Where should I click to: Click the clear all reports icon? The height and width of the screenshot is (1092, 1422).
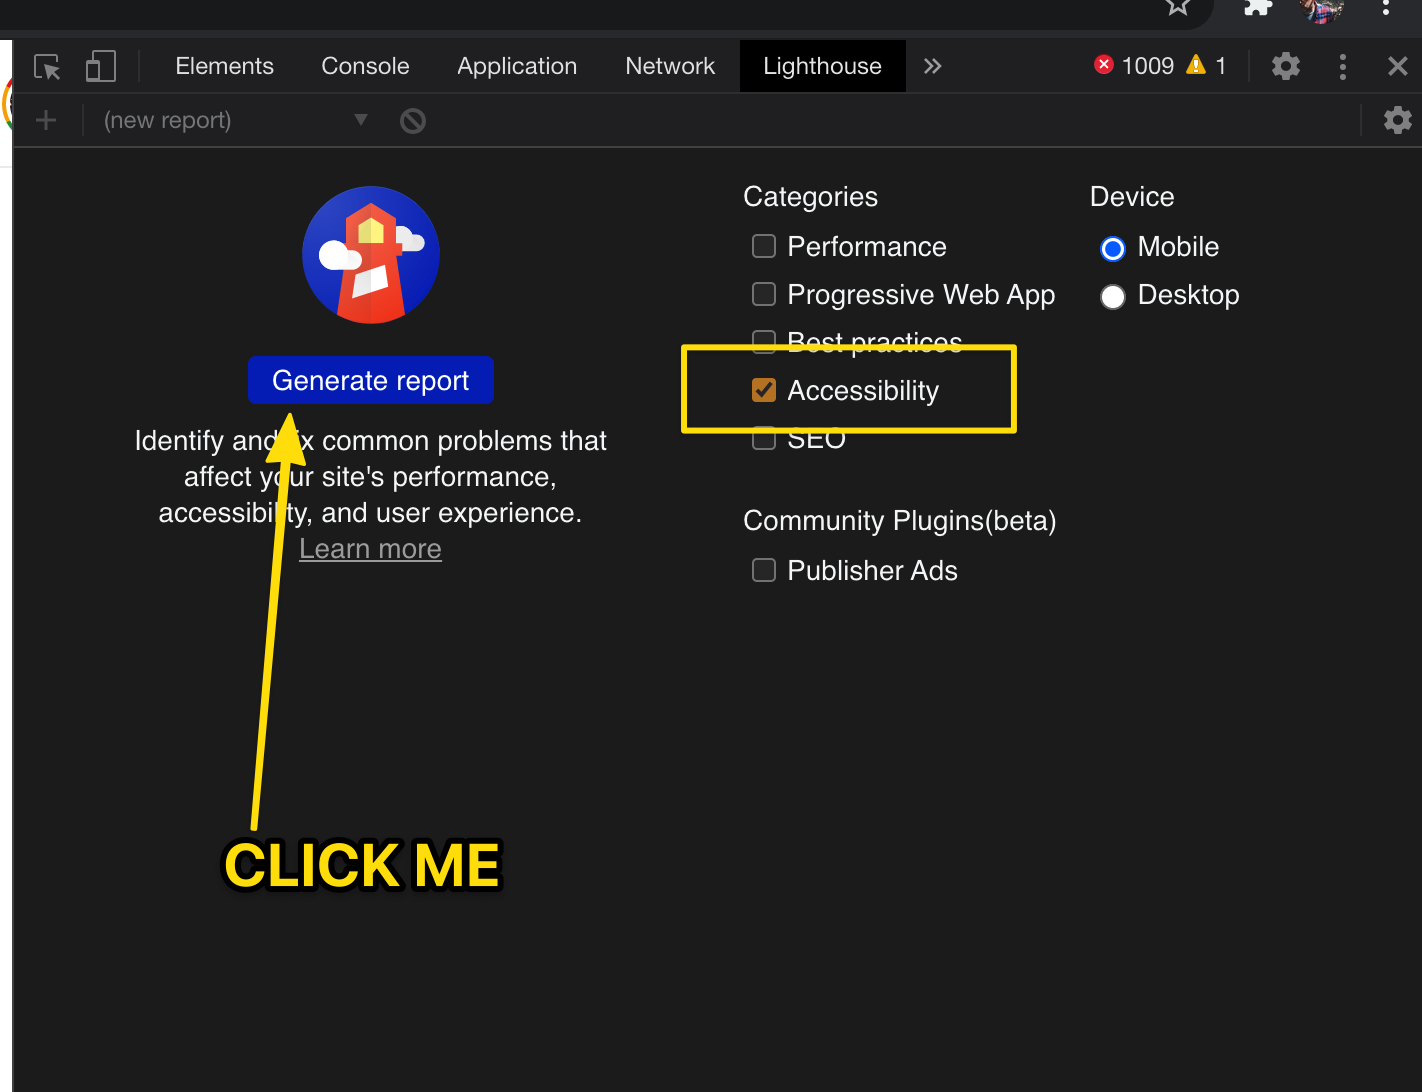point(413,121)
